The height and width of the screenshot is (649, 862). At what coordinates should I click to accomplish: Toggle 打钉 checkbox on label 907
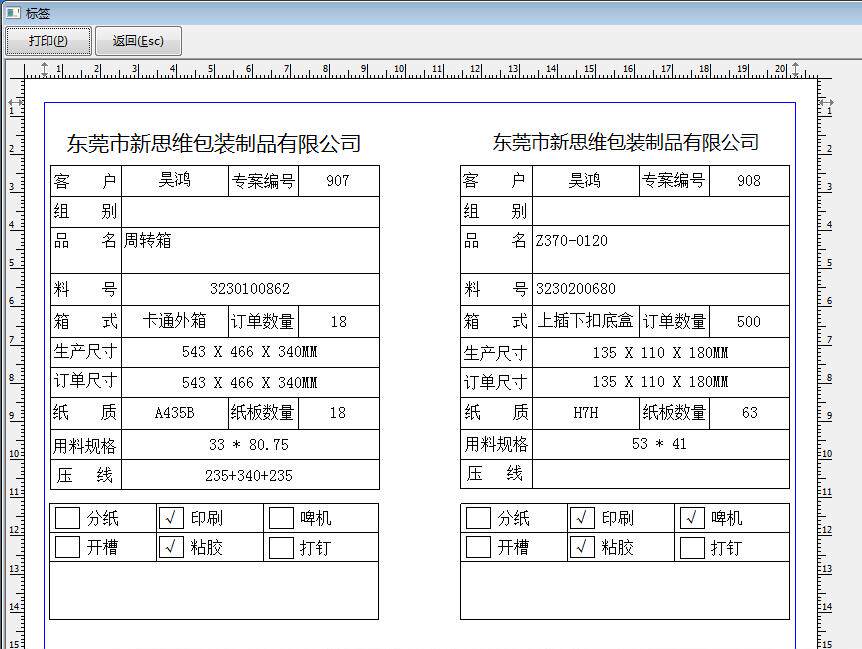[281, 547]
